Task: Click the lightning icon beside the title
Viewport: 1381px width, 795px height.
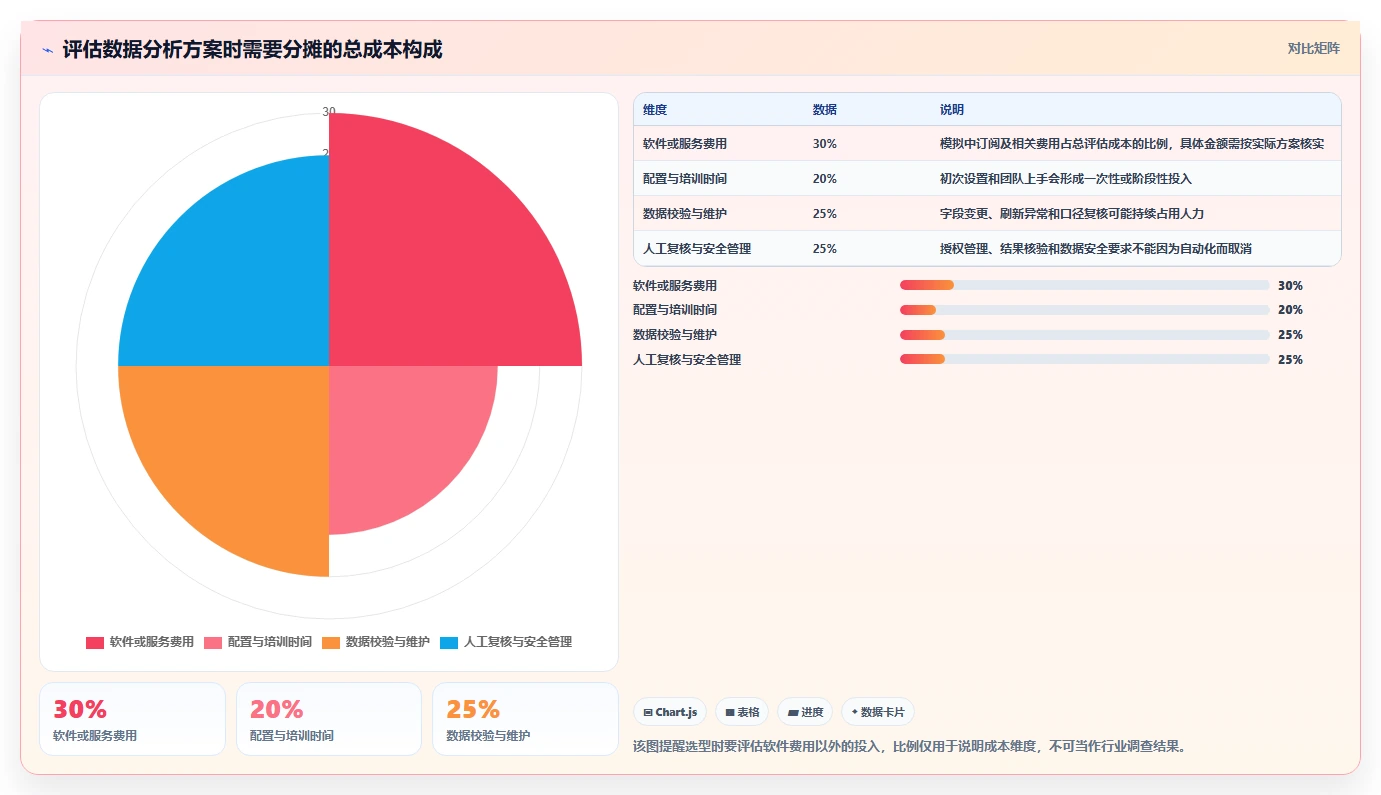Action: tap(47, 50)
